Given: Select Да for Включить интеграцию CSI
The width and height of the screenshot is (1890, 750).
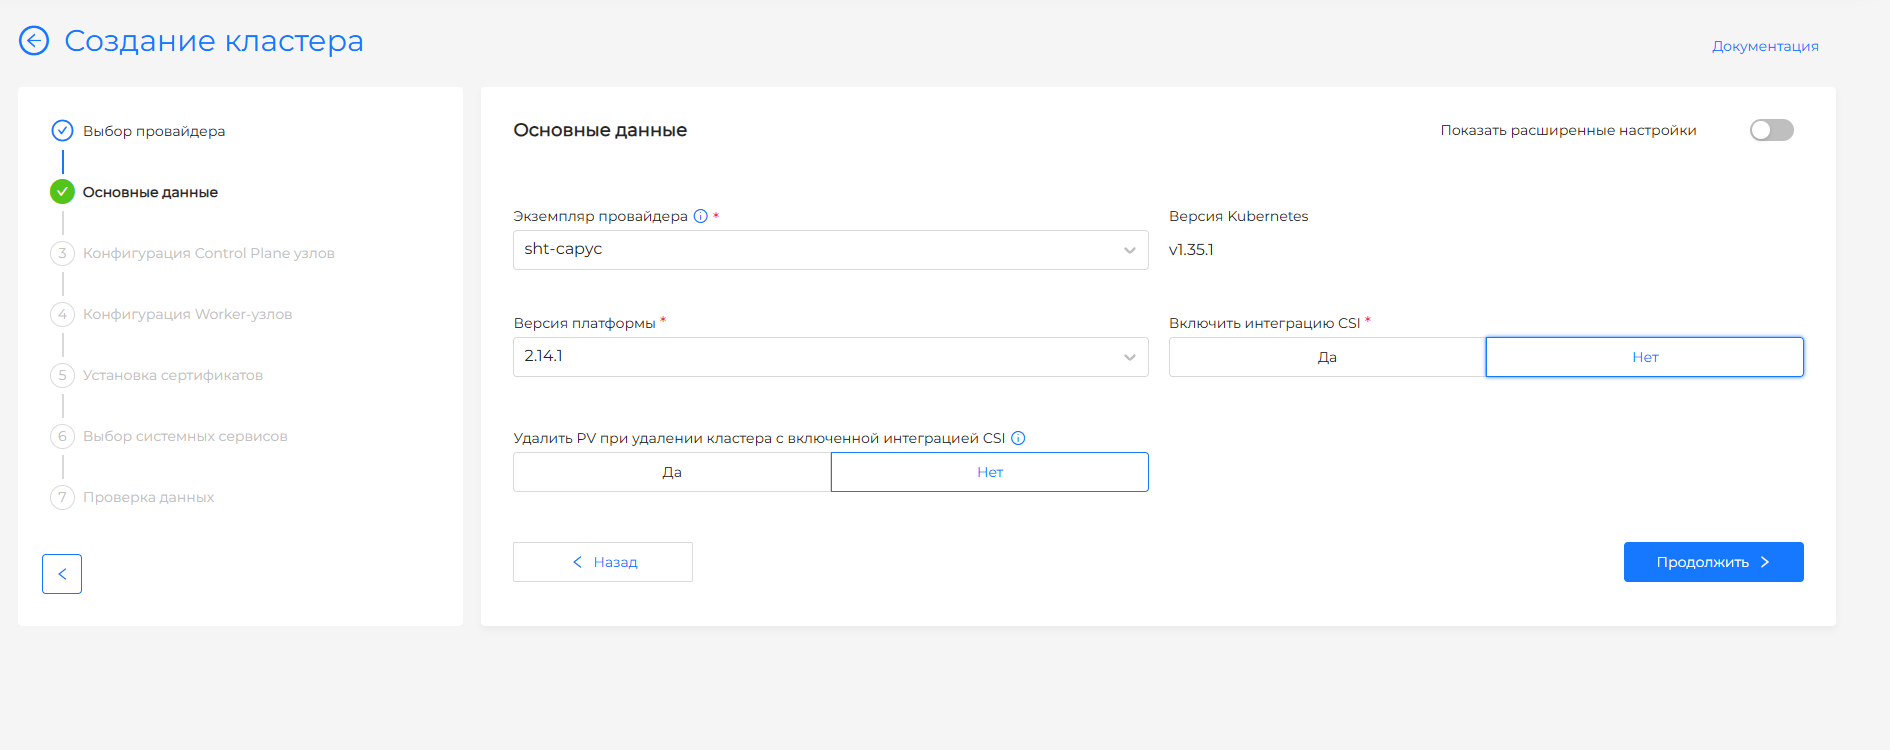Looking at the screenshot, I should click(x=1327, y=357).
